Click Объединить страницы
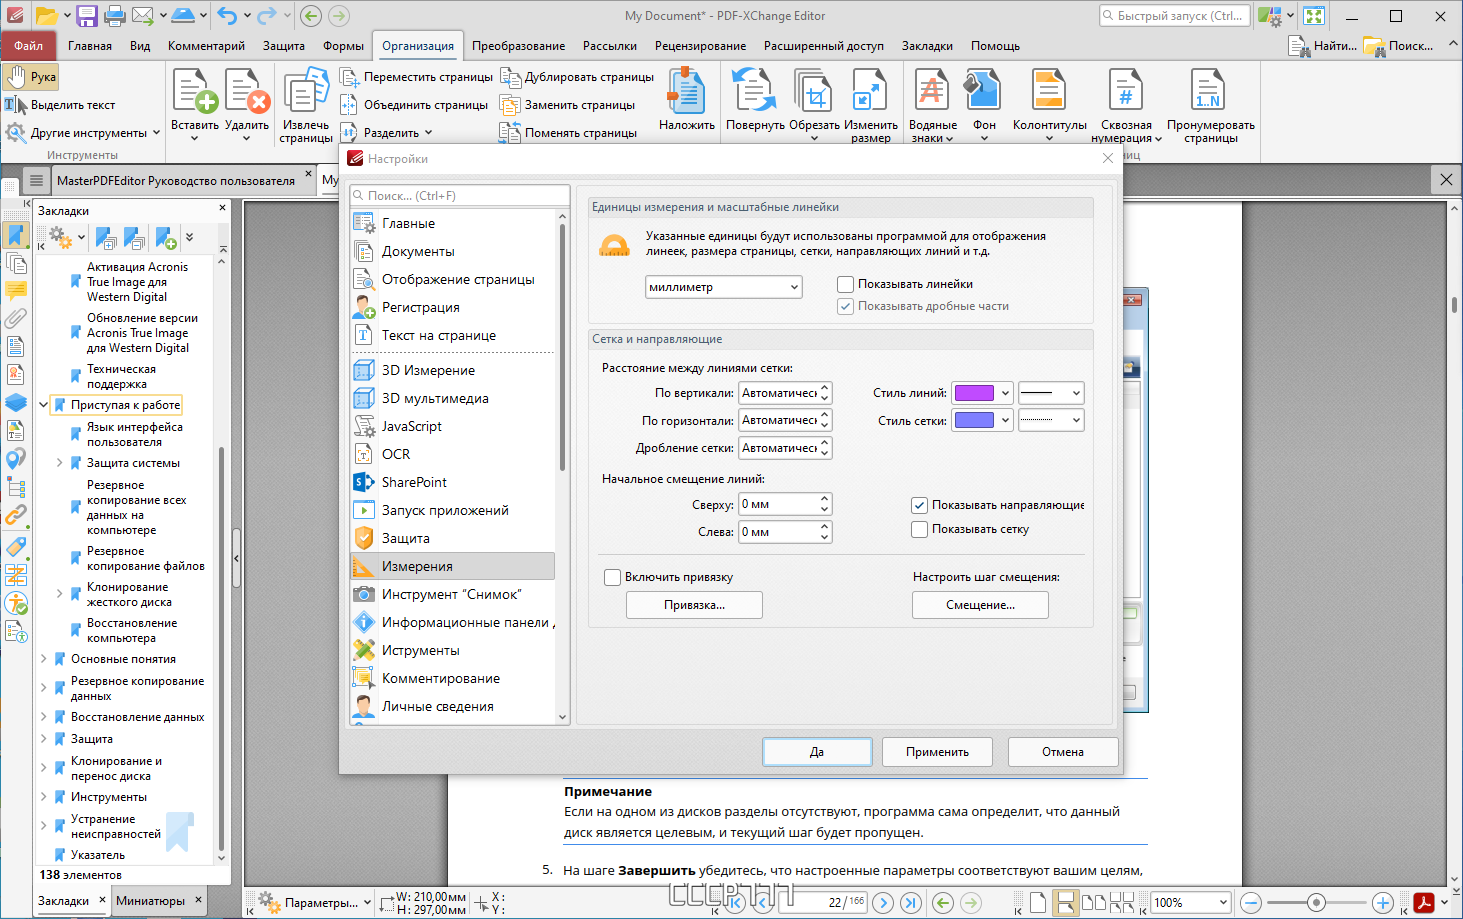 (414, 105)
